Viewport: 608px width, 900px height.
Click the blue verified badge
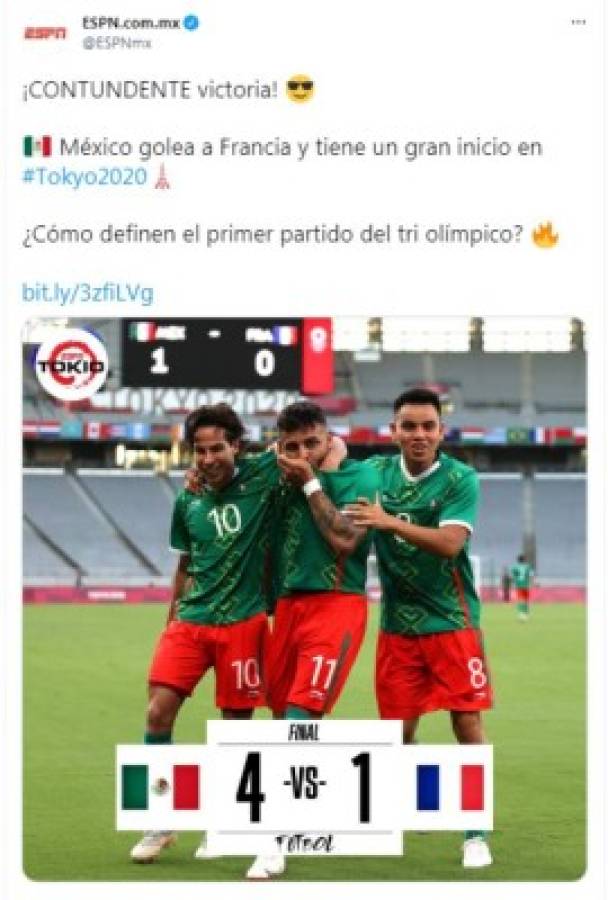point(191,23)
